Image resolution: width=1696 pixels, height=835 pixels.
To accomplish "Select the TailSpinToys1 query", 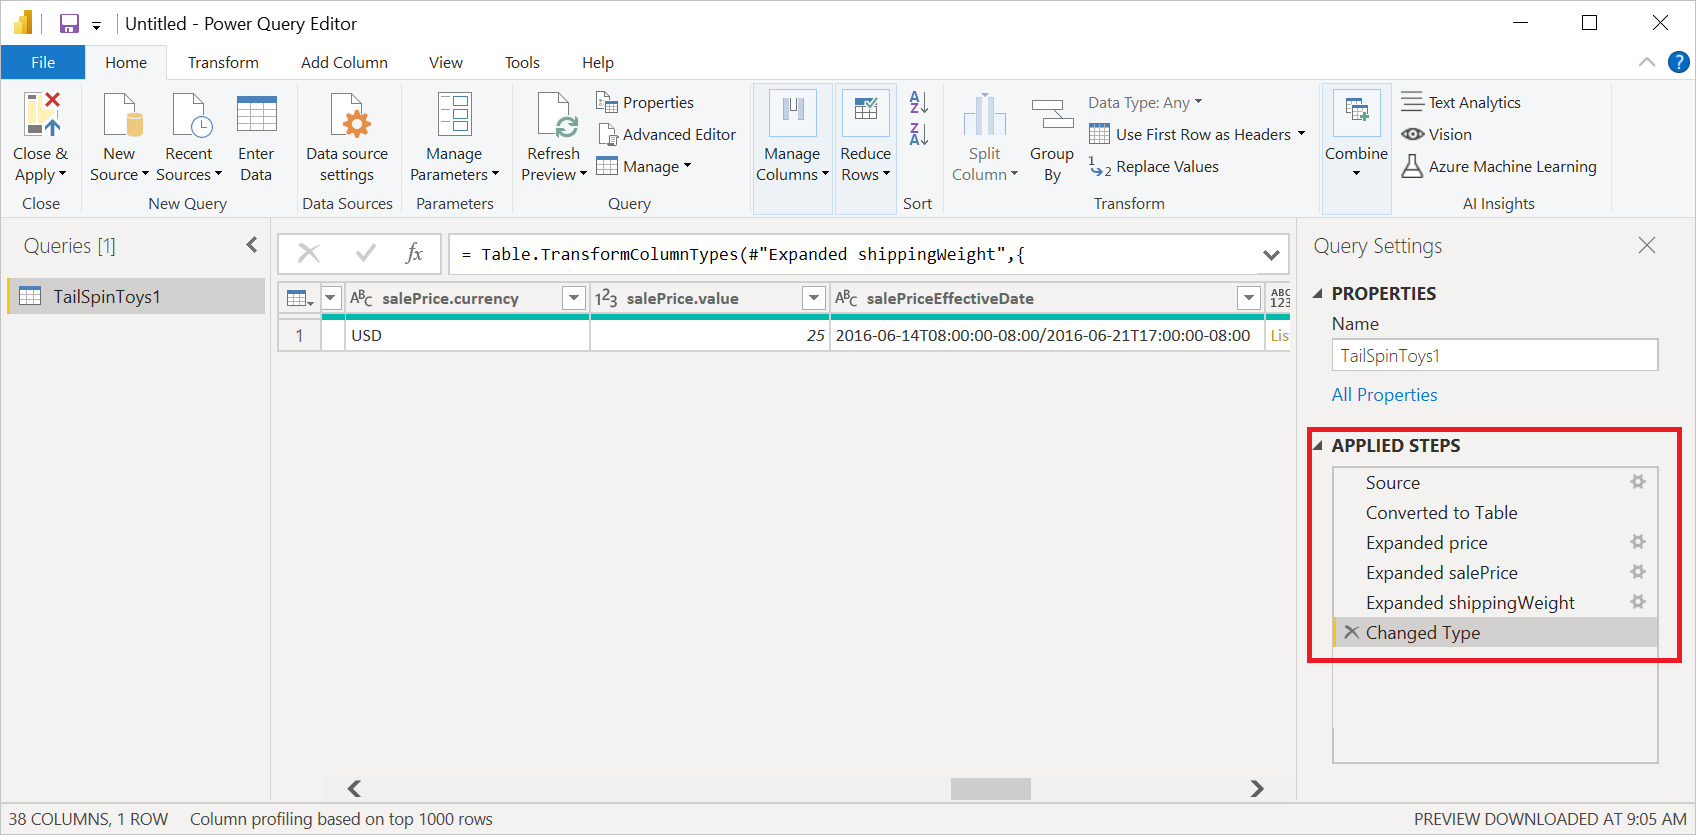I will (x=137, y=296).
